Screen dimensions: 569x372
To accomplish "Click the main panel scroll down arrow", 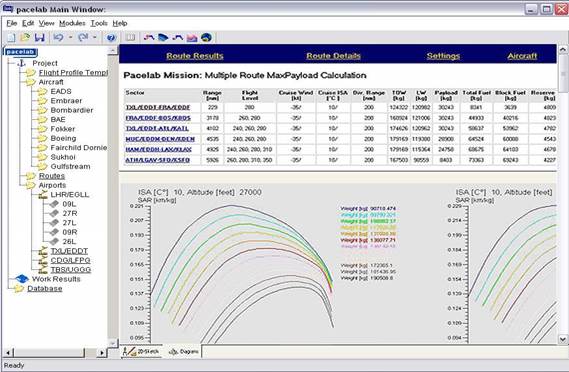I will coord(563,339).
